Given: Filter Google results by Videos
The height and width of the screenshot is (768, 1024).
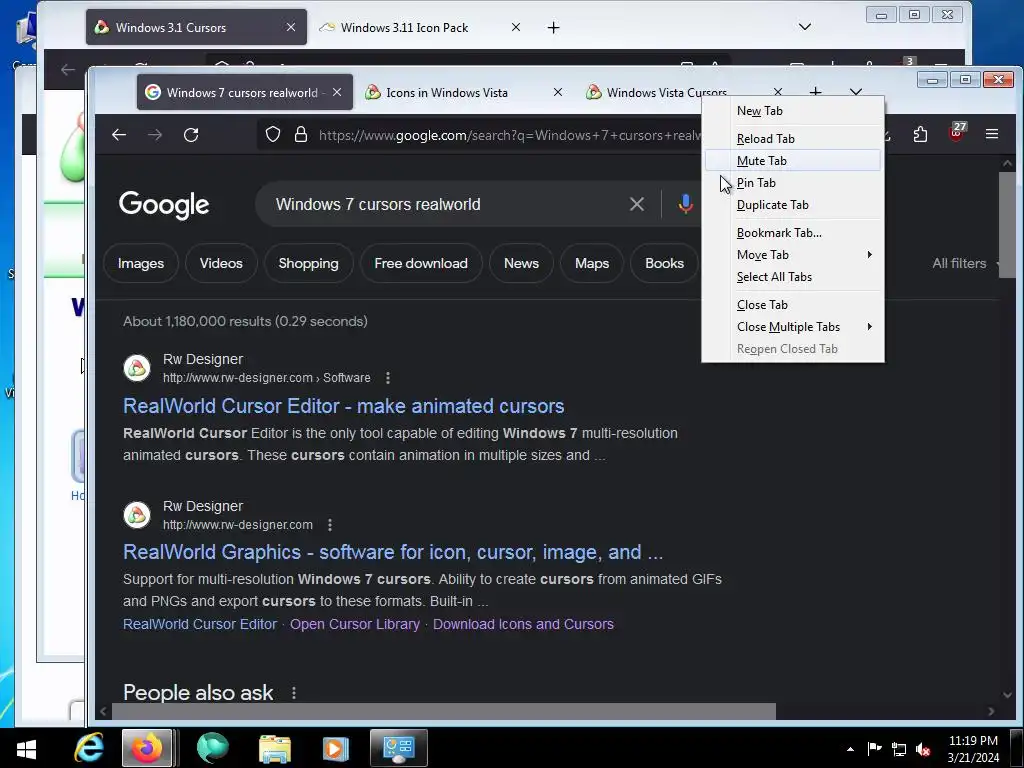Looking at the screenshot, I should tap(221, 263).
